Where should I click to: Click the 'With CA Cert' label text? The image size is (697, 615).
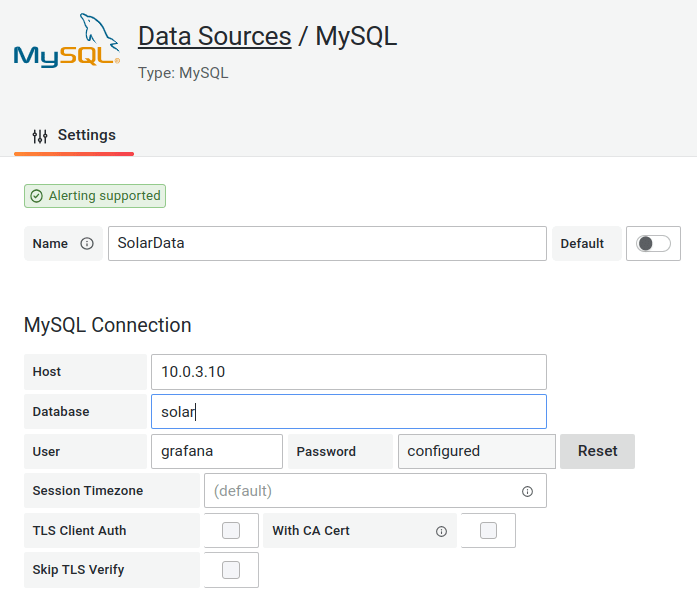point(311,531)
